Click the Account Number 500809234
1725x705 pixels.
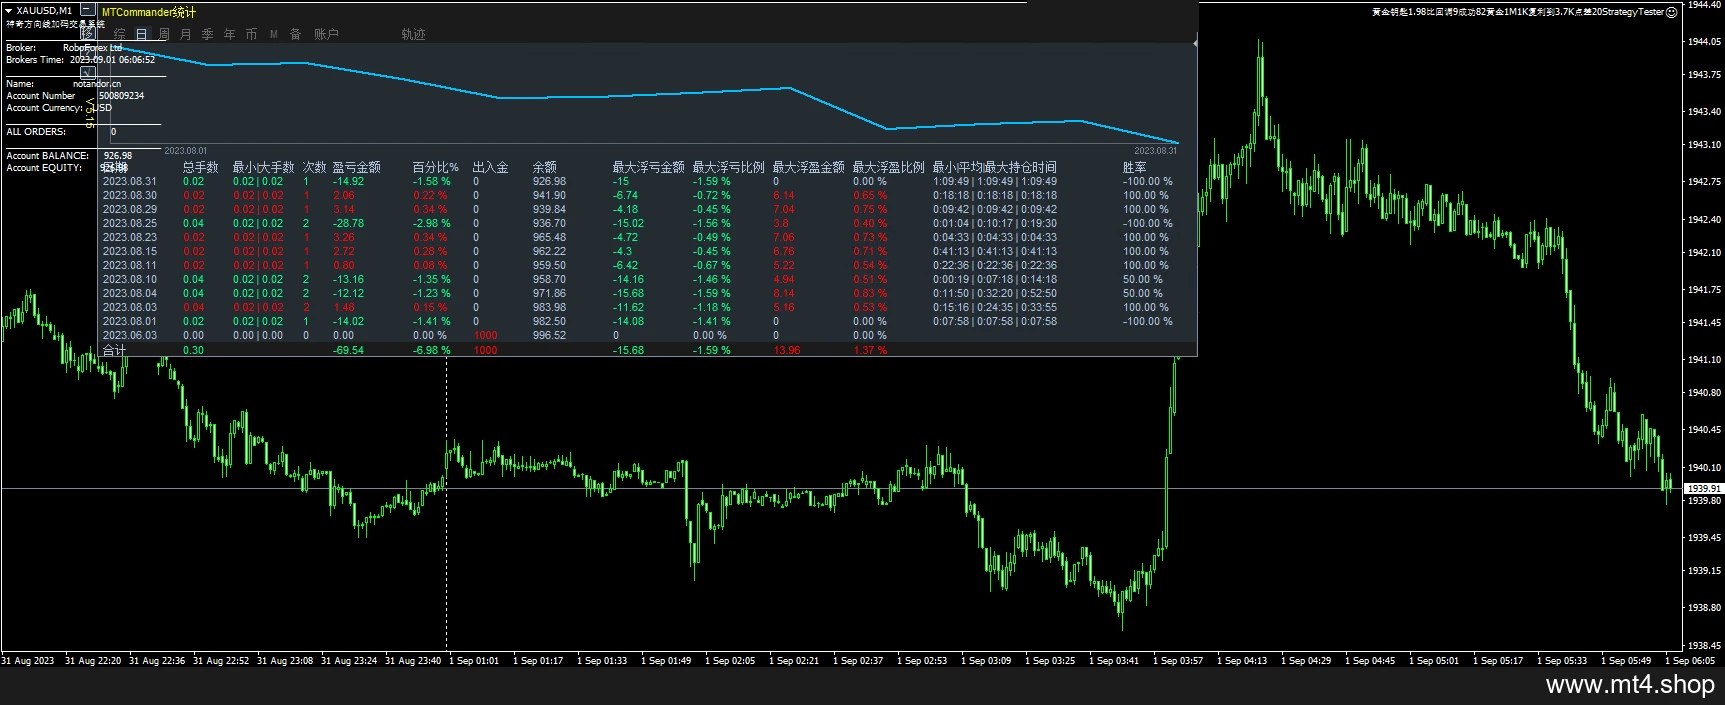121,96
